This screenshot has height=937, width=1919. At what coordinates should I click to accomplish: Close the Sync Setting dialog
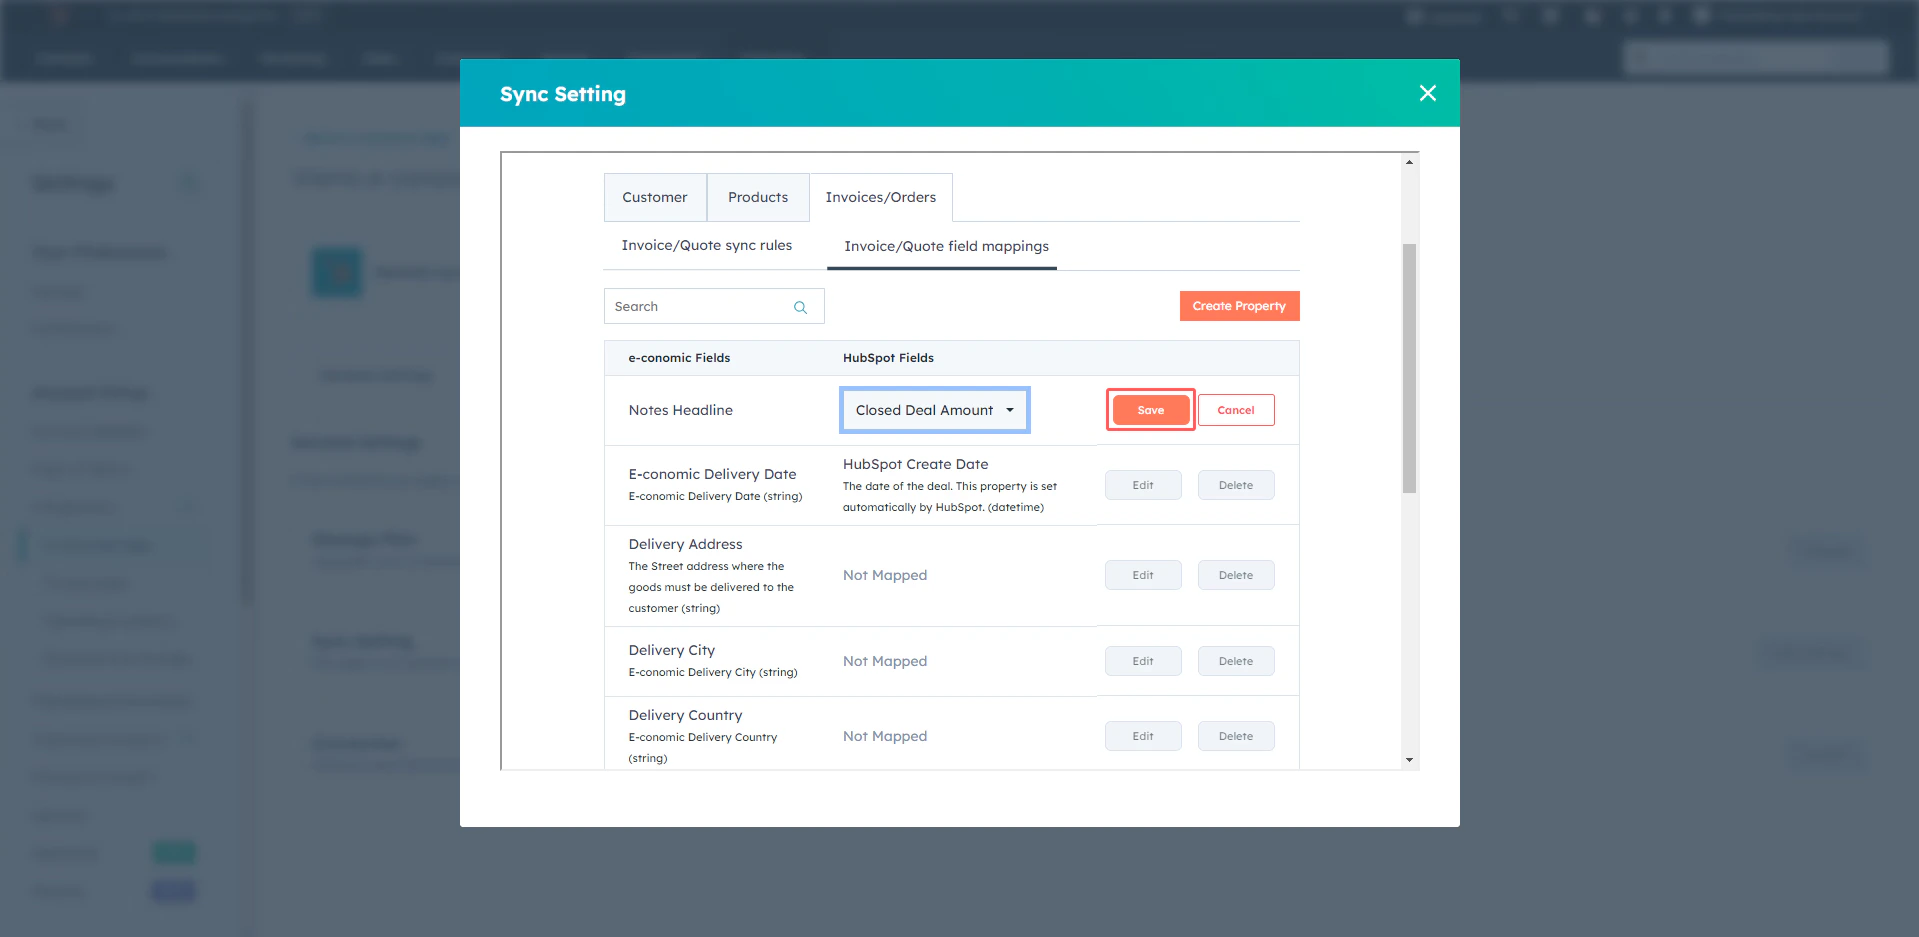[1427, 93]
